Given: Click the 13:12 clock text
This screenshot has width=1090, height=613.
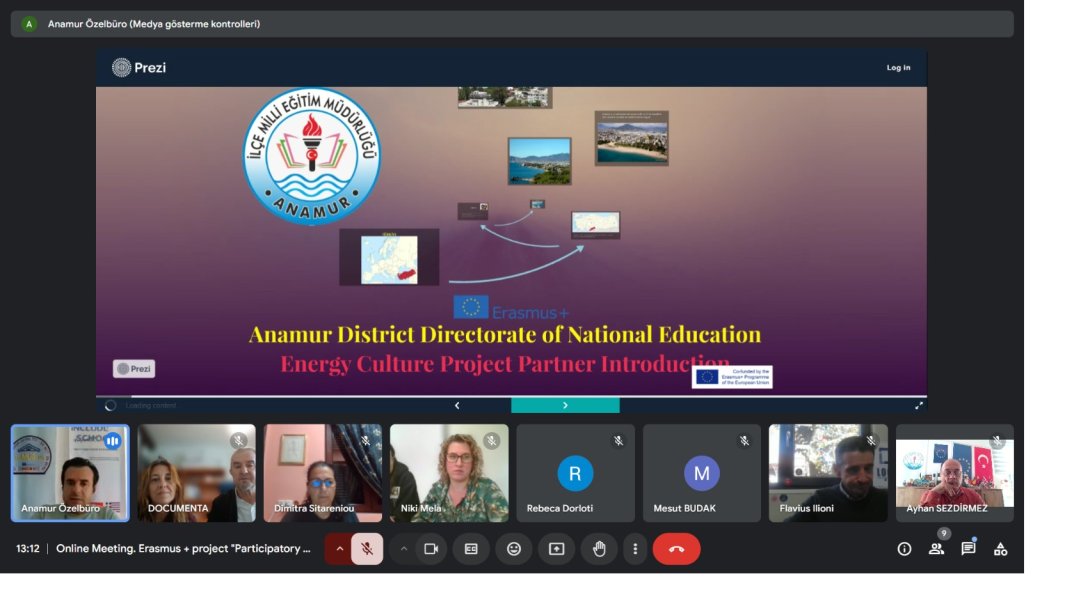Looking at the screenshot, I should 28,549.
